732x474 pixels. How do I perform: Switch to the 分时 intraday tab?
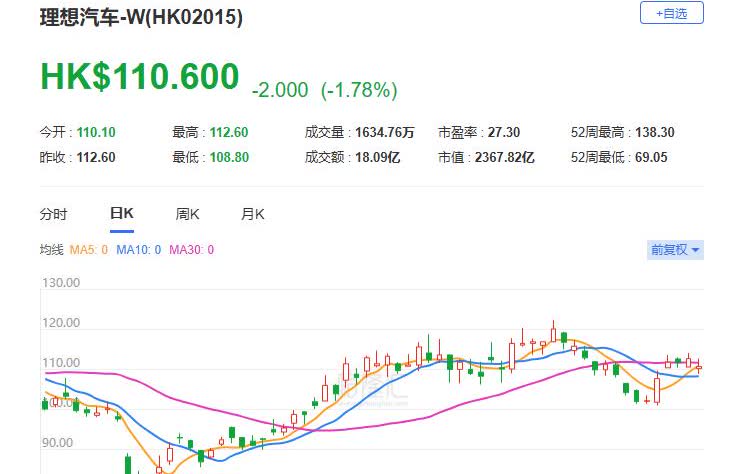(54, 214)
